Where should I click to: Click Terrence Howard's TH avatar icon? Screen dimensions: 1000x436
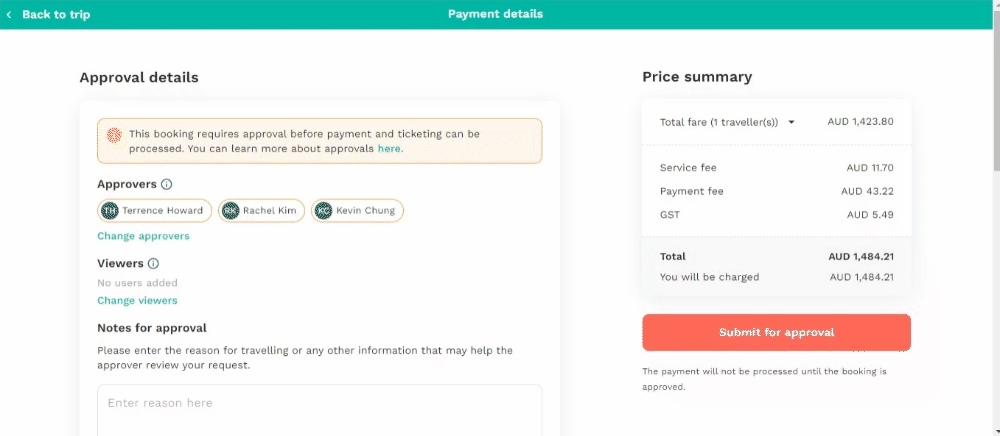(x=110, y=210)
